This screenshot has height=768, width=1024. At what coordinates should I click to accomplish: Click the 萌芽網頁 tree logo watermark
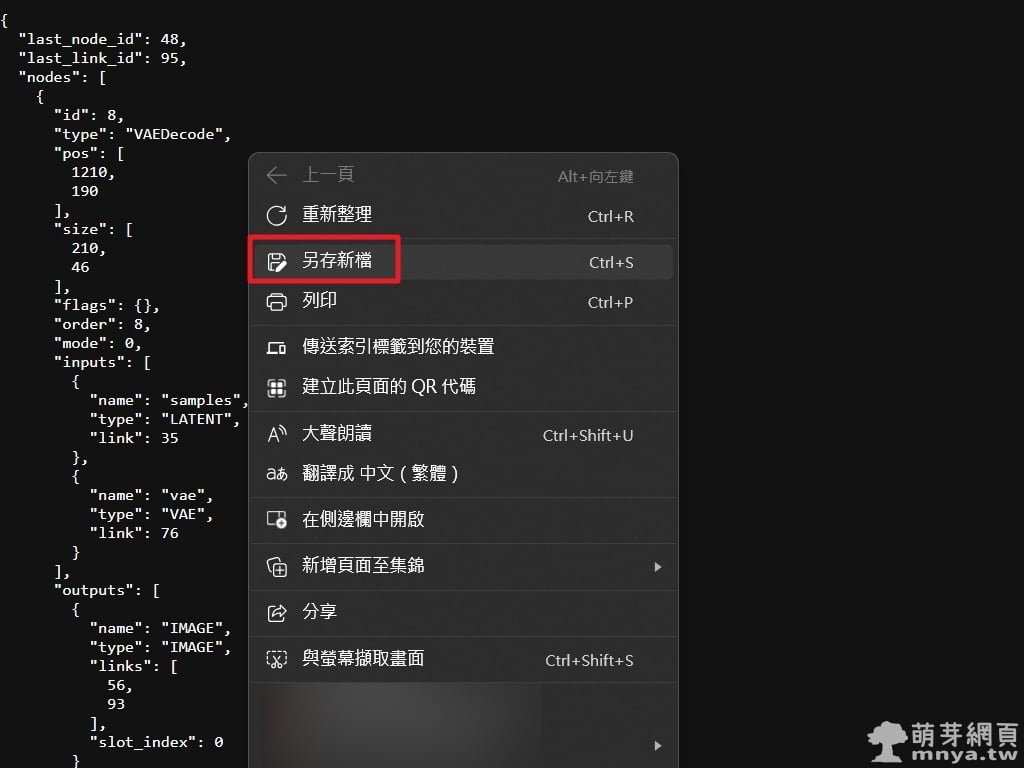coord(887,742)
